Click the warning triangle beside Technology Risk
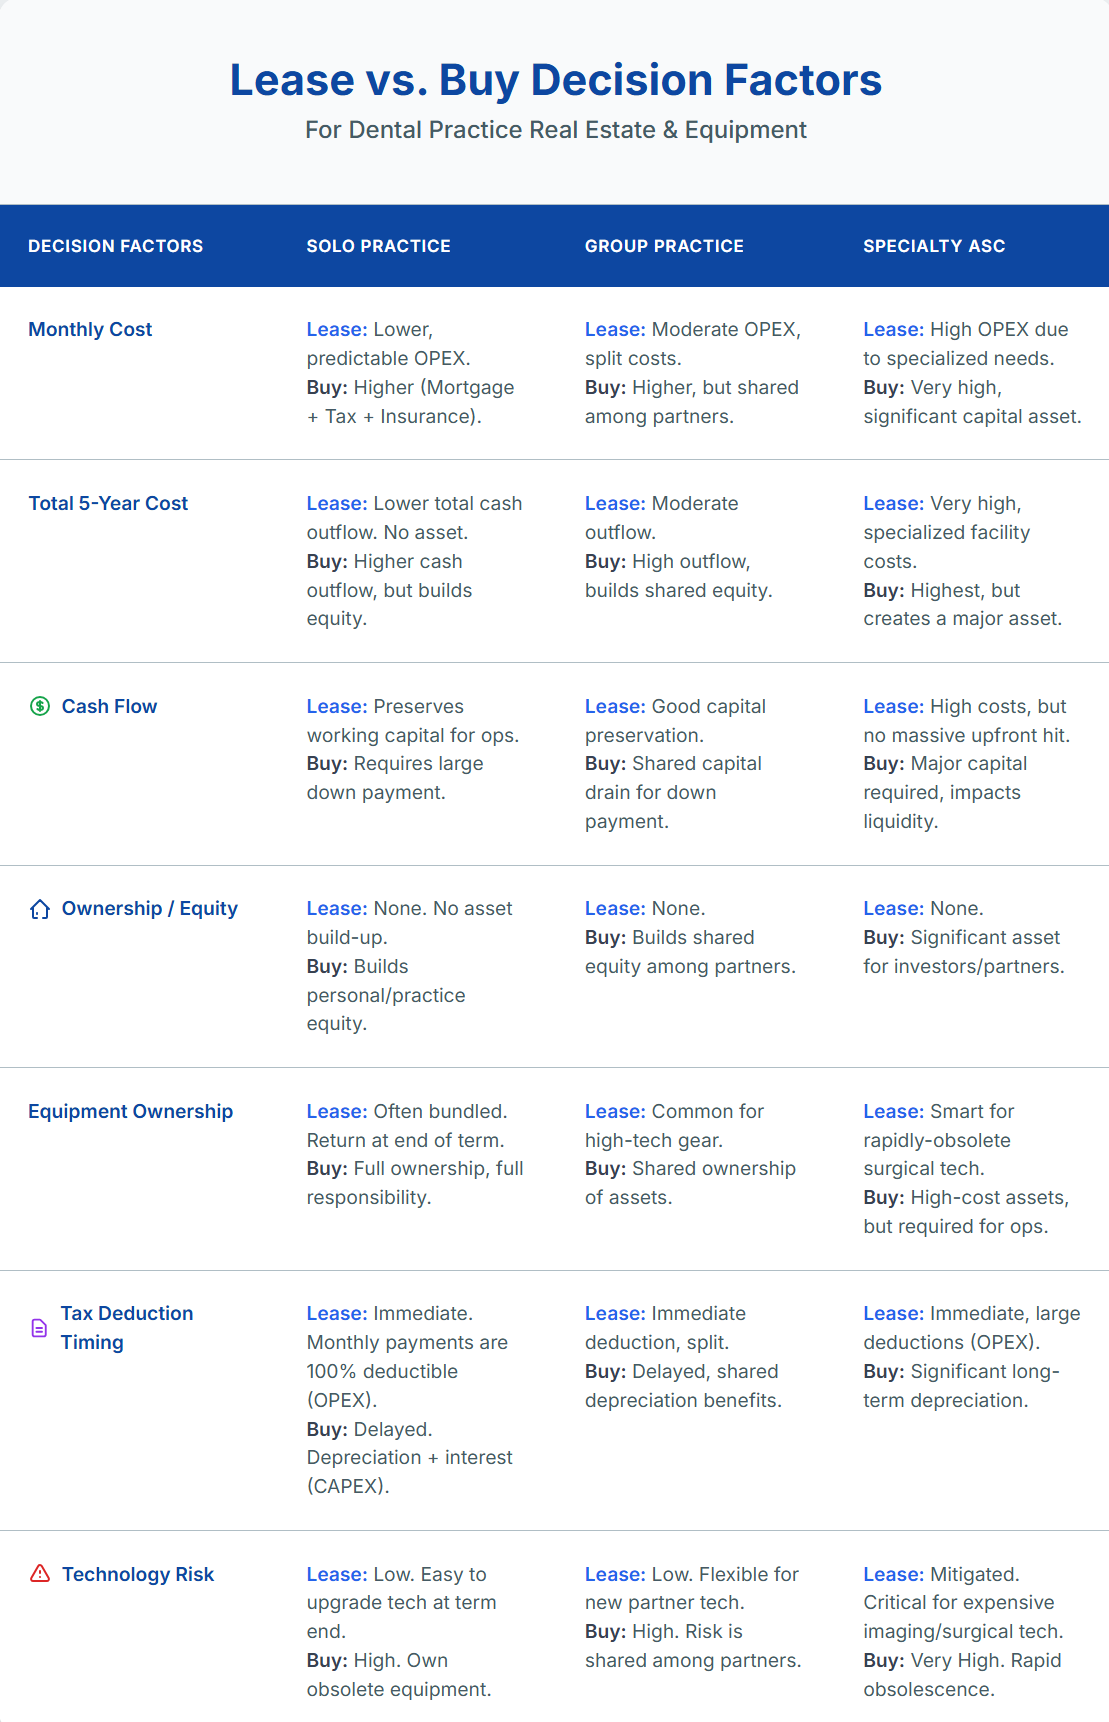 [x=40, y=1574]
